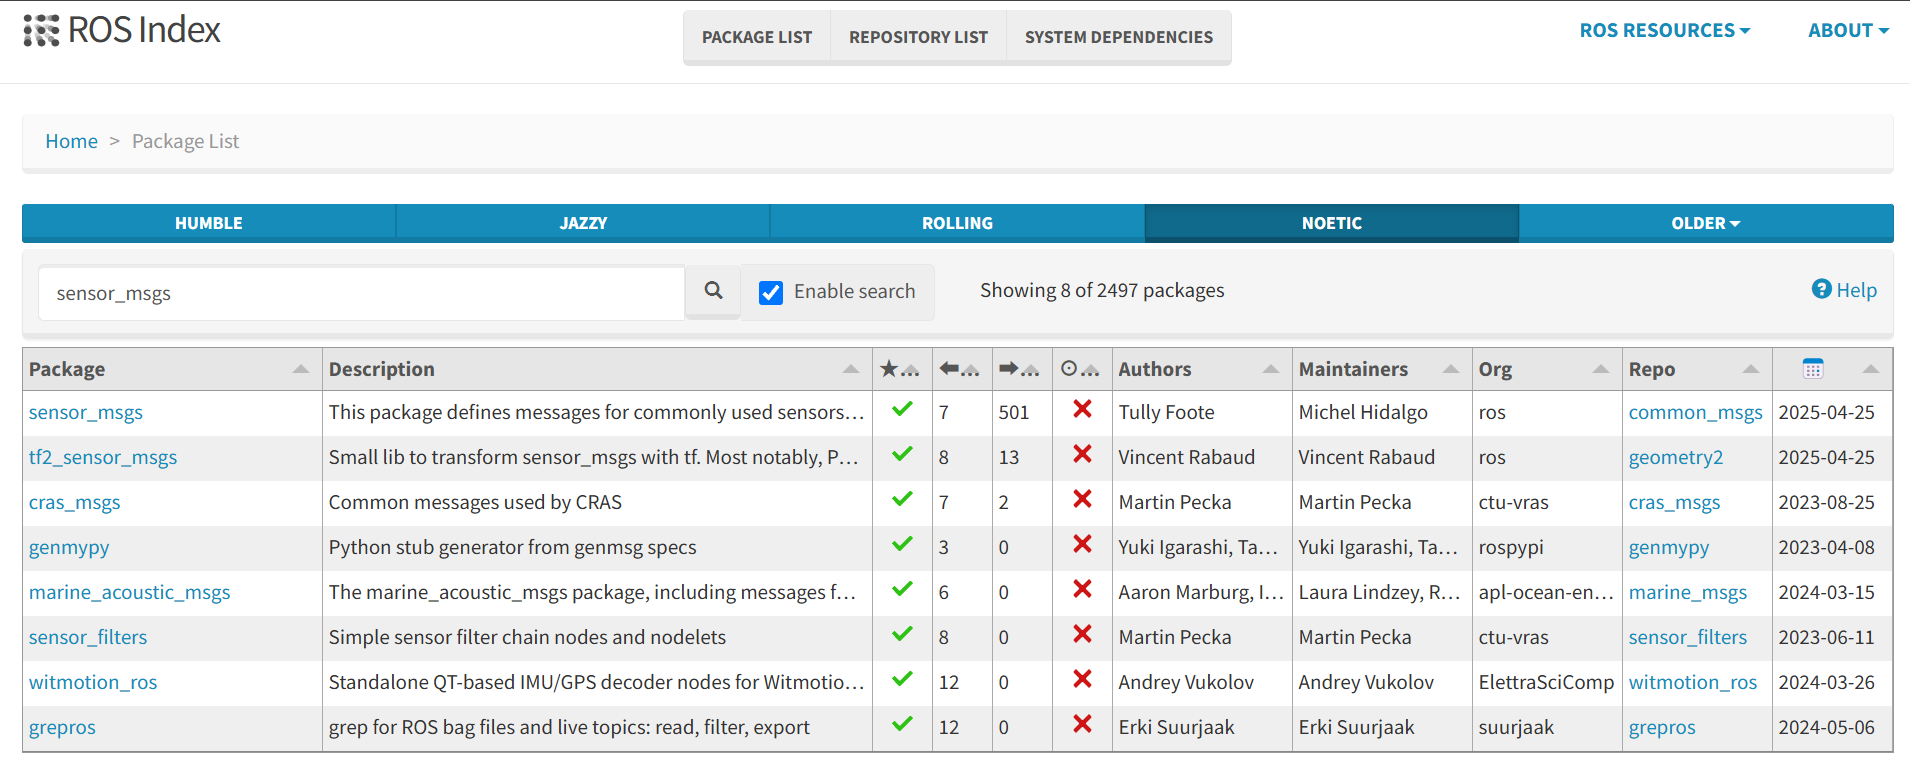Open the geometry2 repo link
This screenshot has height=777, width=1910.
pyautogui.click(x=1676, y=457)
